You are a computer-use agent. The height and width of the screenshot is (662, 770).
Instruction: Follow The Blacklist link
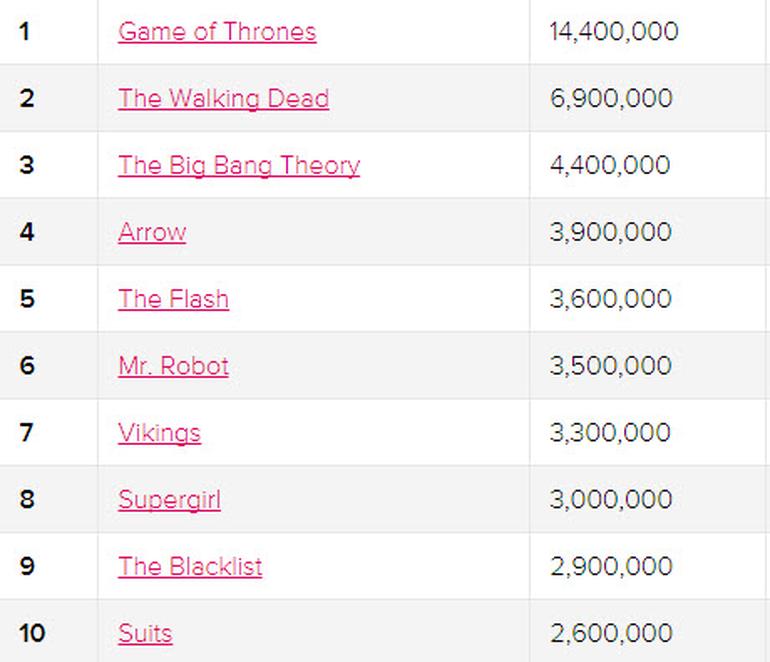coord(190,567)
